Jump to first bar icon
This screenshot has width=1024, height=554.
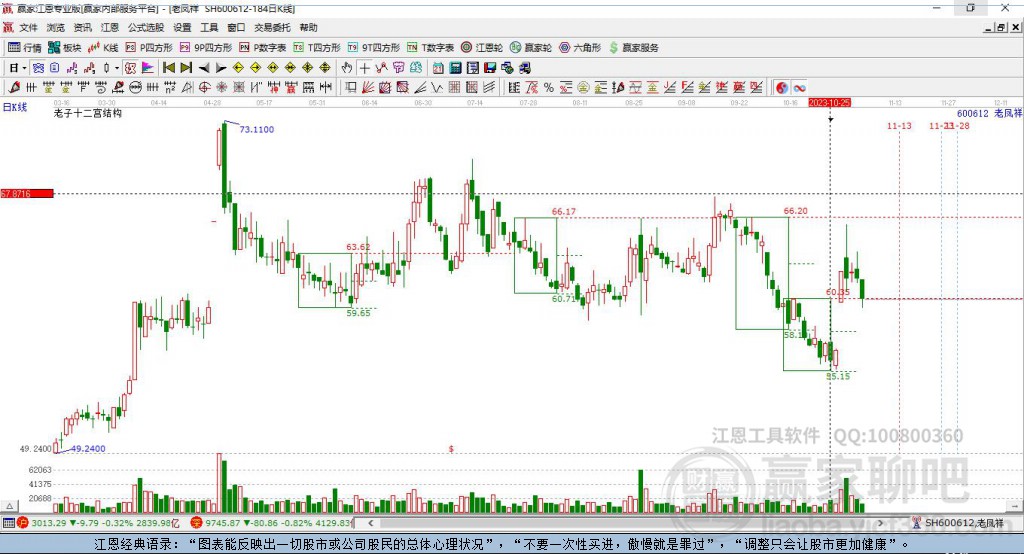[x=168, y=68]
